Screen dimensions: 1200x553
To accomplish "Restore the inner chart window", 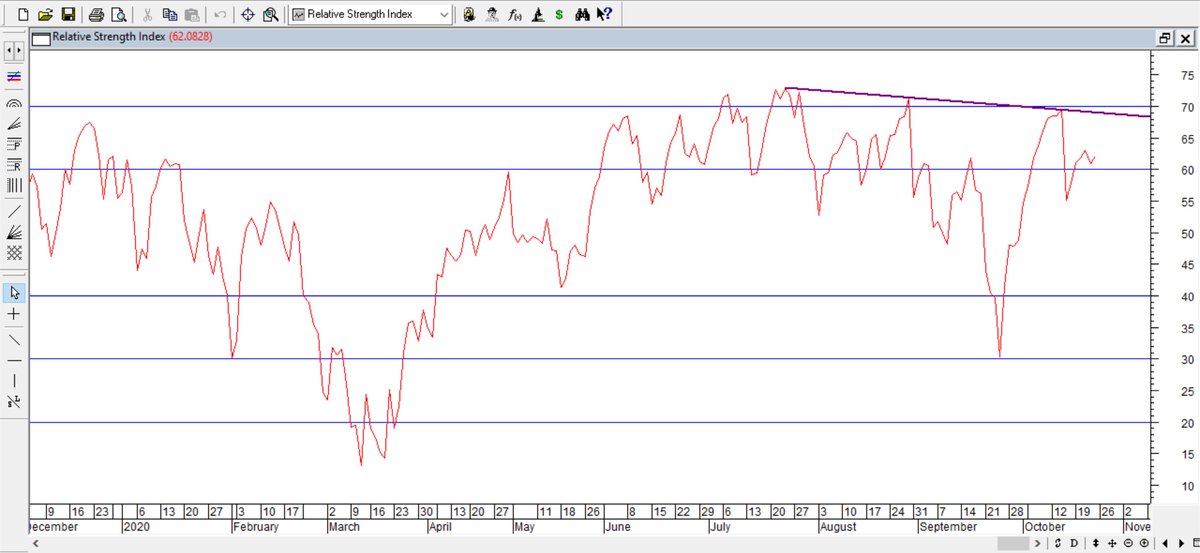I will click(1165, 38).
